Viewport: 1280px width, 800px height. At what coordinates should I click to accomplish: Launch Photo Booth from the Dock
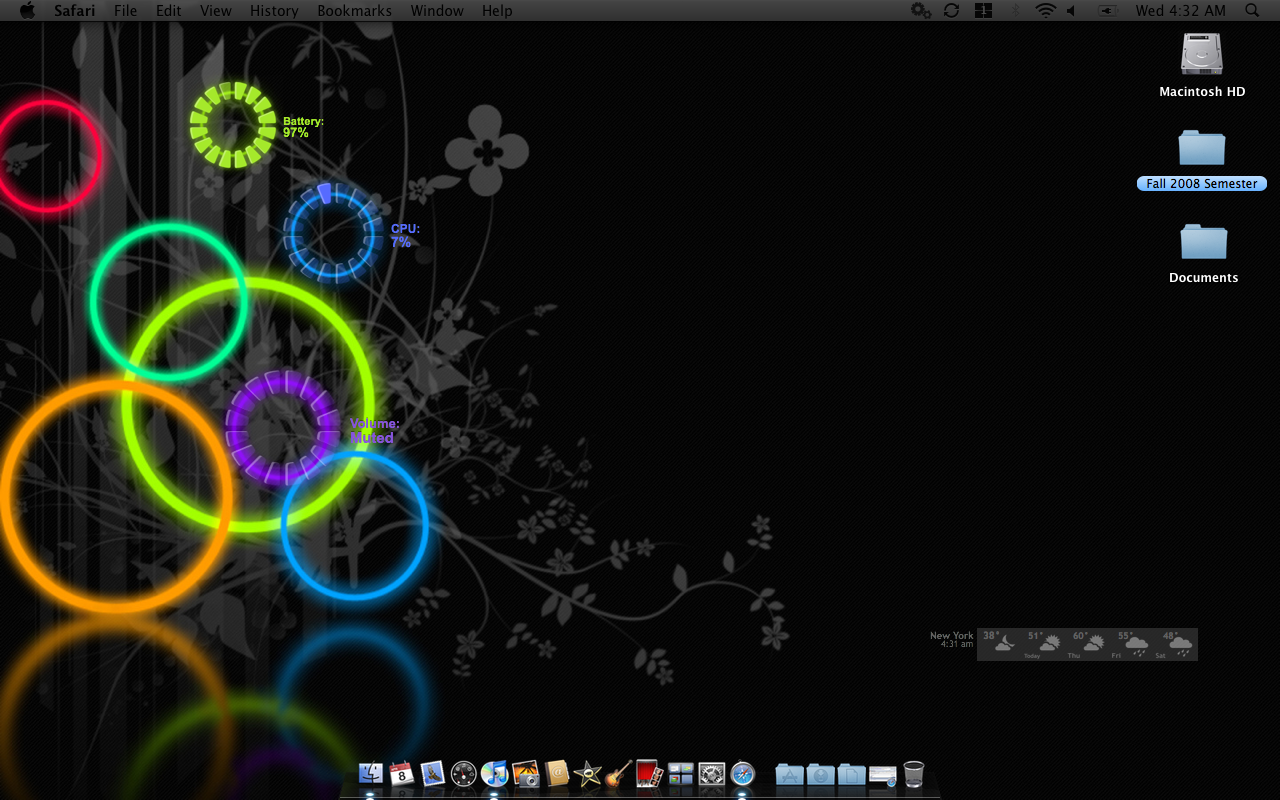[x=649, y=773]
